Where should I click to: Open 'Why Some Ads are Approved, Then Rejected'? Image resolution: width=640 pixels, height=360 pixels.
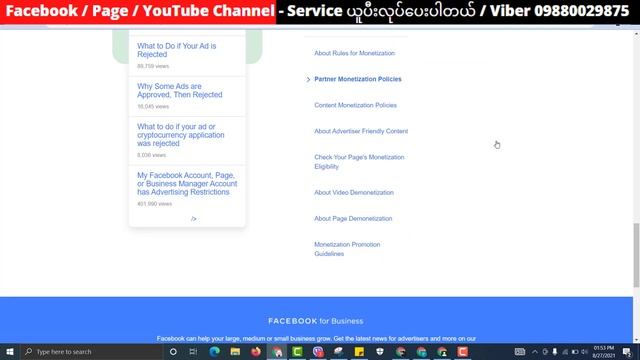(180, 91)
